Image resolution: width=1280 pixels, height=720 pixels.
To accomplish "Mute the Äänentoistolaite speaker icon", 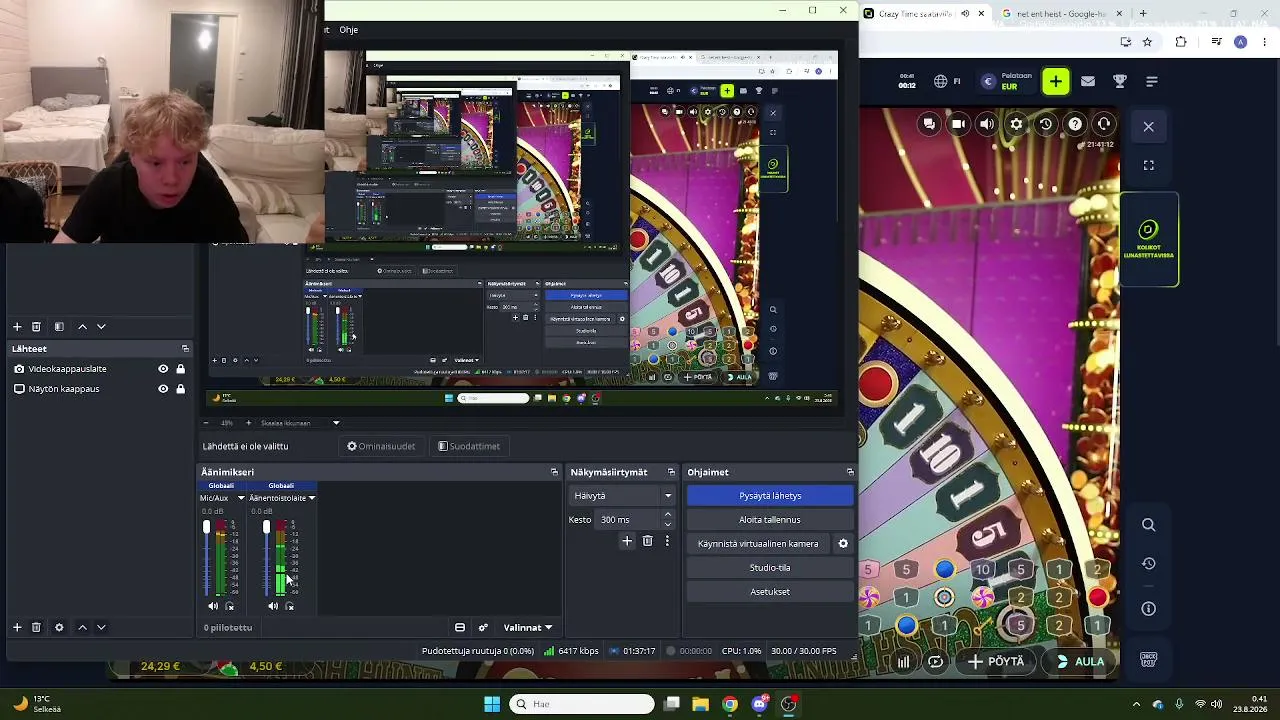I will click(273, 606).
